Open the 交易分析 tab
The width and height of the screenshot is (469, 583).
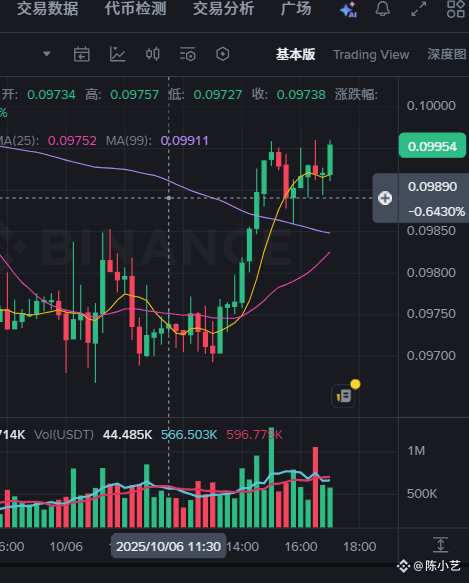click(x=223, y=9)
